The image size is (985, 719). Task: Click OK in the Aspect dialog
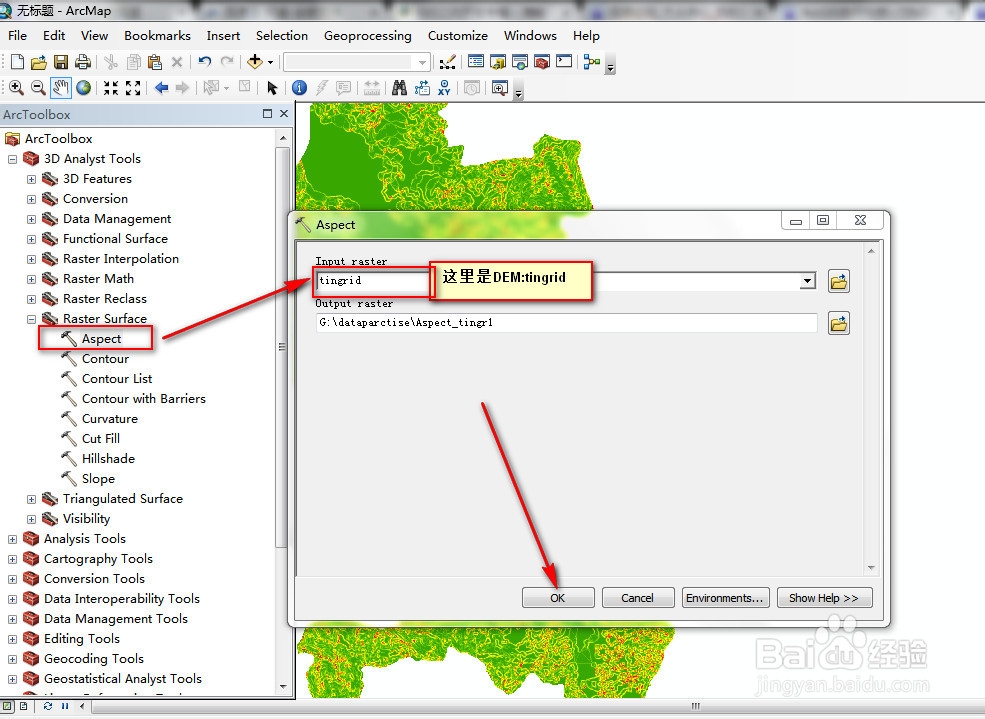[x=558, y=598]
